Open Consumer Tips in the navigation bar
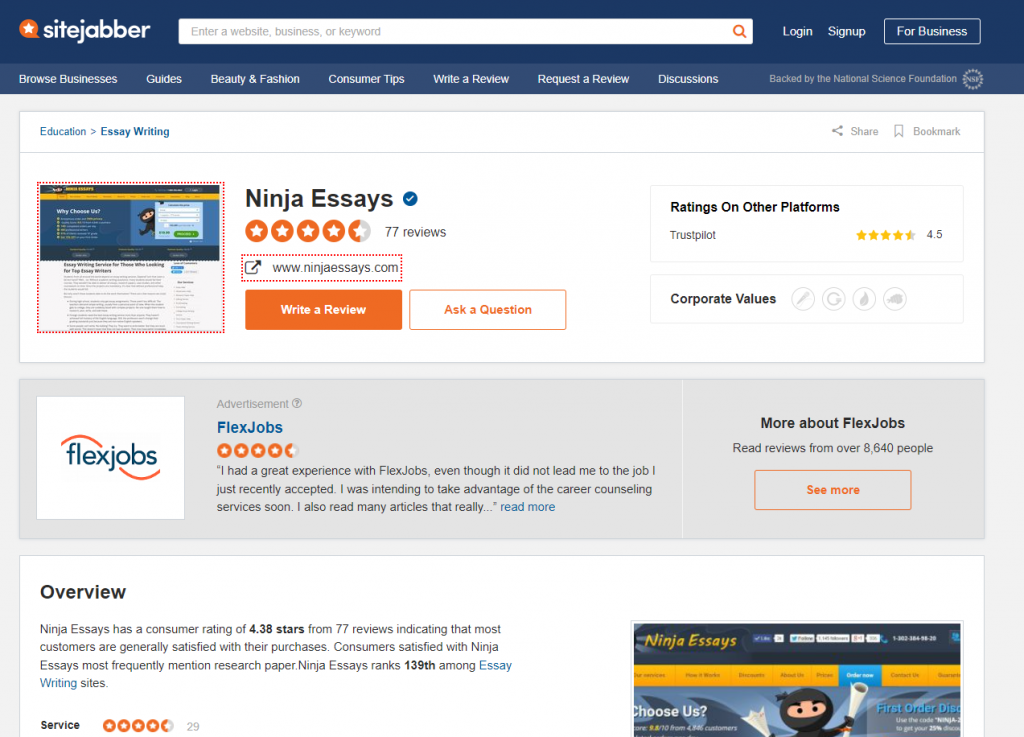1024x737 pixels. coord(366,79)
